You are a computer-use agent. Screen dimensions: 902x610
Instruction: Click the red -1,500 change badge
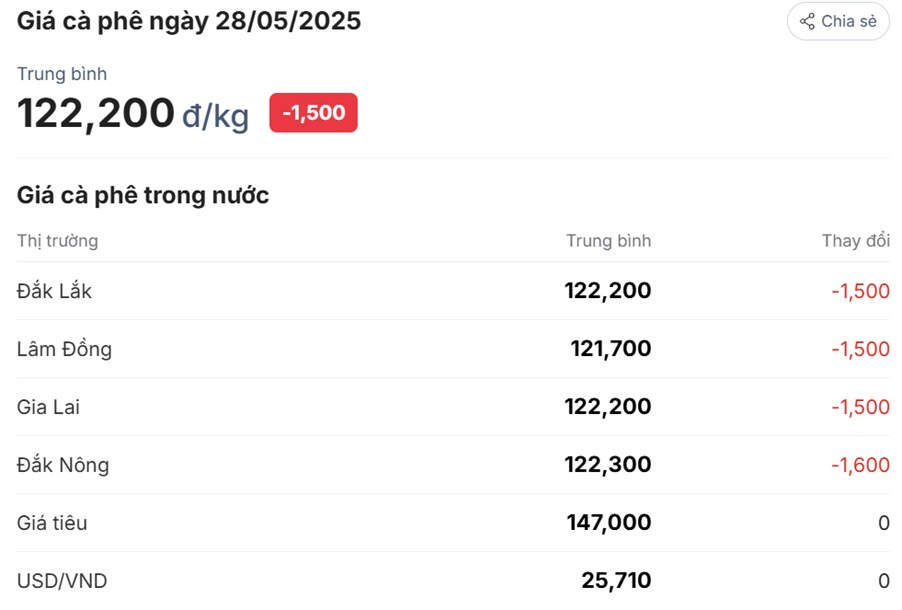[x=313, y=113]
